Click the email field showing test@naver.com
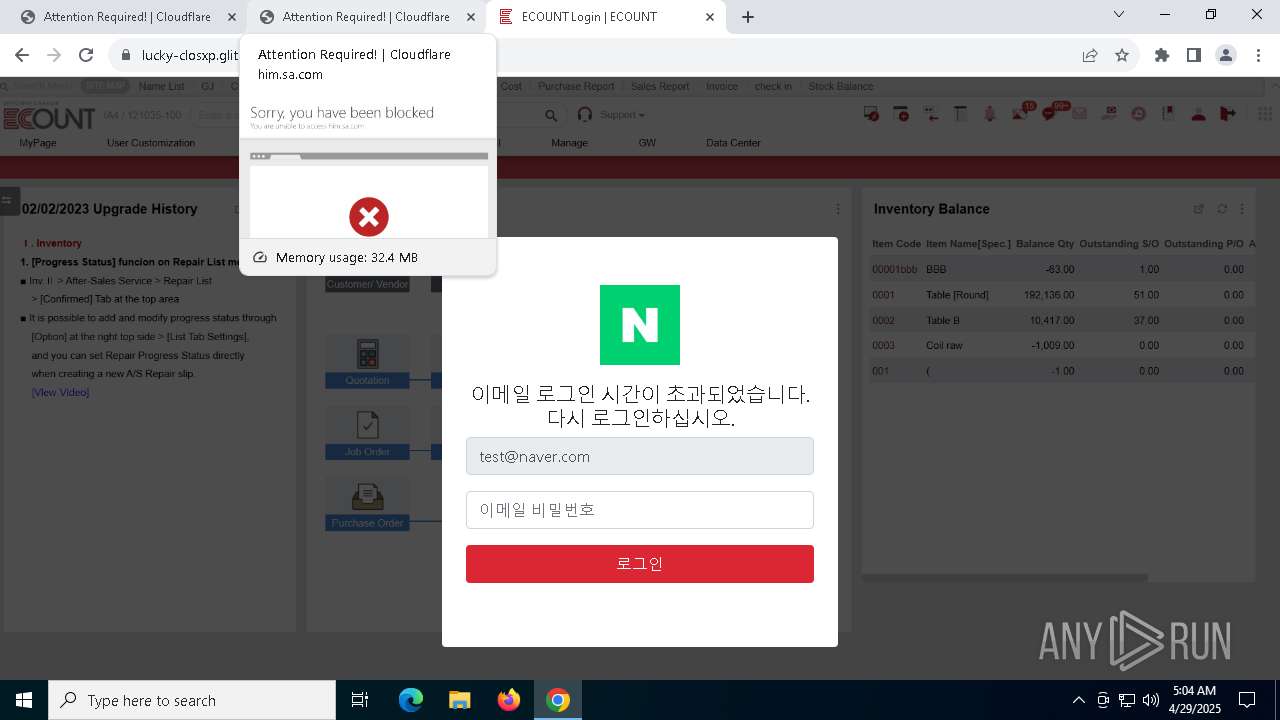 click(640, 456)
